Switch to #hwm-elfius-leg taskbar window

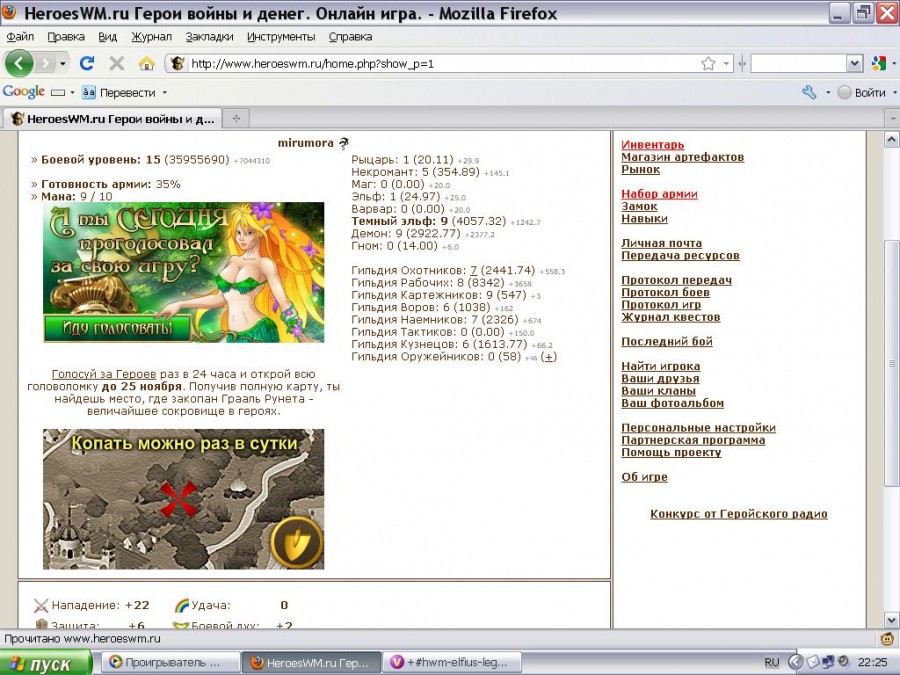452,663
